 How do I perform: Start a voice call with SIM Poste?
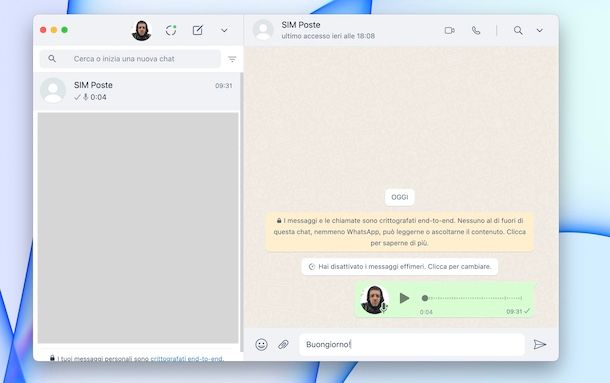[x=476, y=30]
